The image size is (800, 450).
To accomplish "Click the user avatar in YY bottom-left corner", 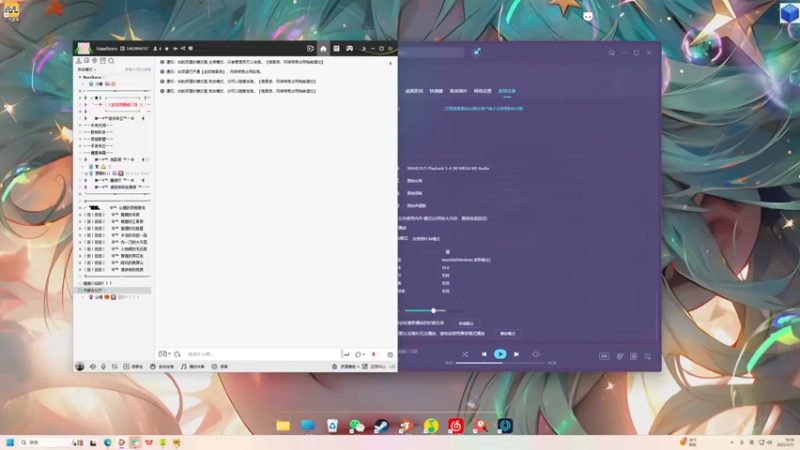I will (80, 366).
